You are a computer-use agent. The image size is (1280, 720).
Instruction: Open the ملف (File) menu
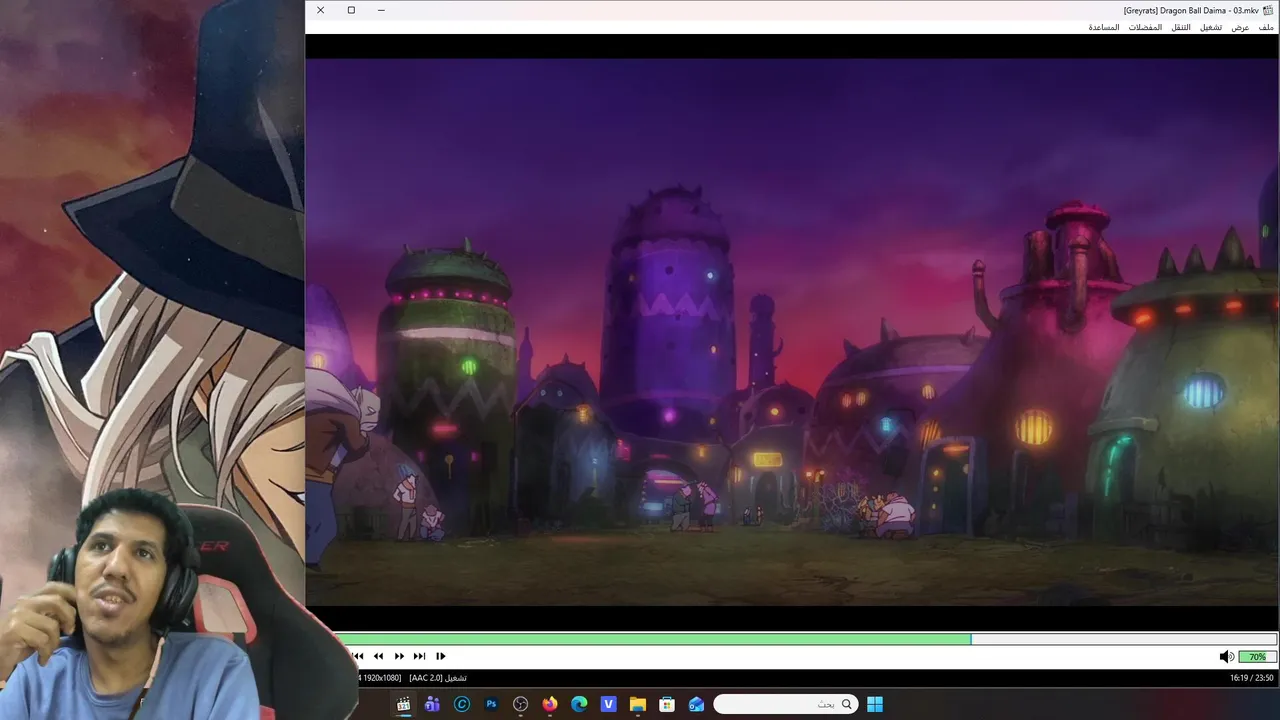(x=1266, y=27)
